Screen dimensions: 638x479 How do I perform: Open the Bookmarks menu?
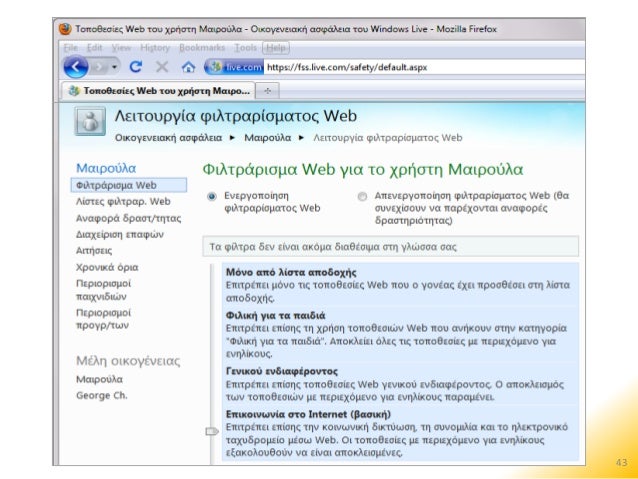click(x=202, y=48)
